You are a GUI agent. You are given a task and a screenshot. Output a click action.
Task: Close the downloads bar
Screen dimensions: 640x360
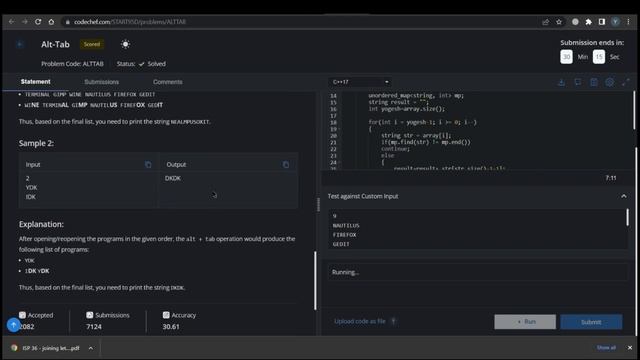(x=629, y=348)
